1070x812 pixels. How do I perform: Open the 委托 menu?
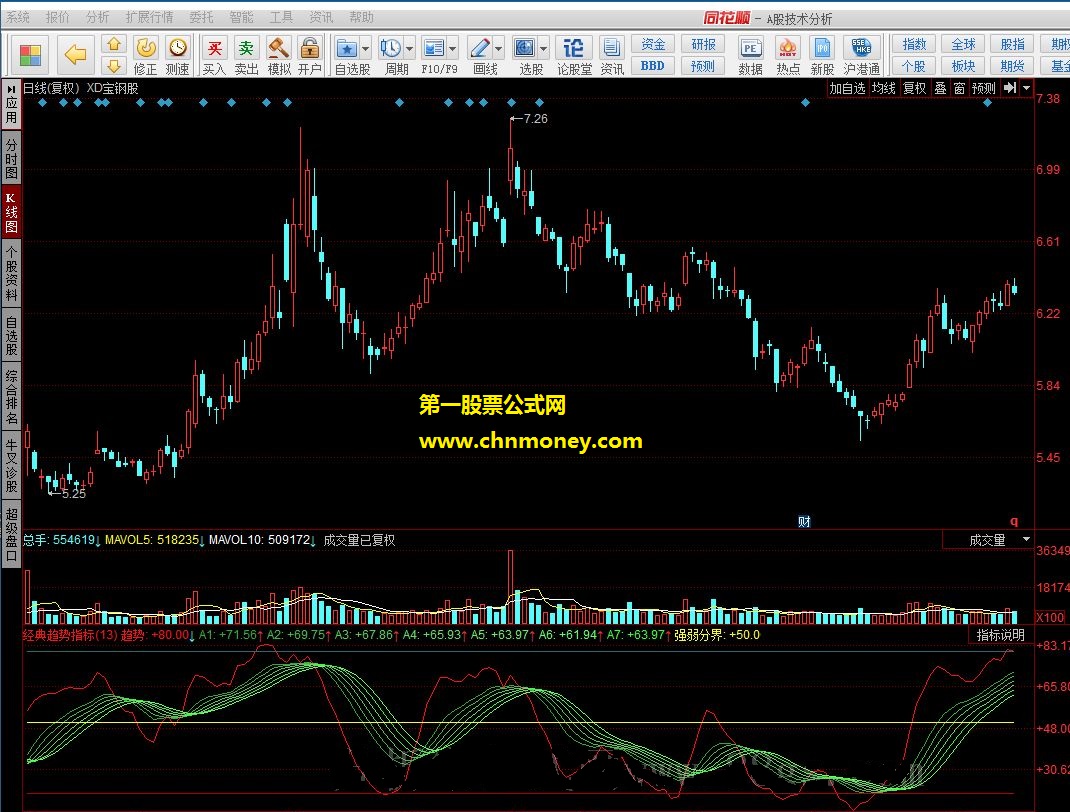coord(201,17)
